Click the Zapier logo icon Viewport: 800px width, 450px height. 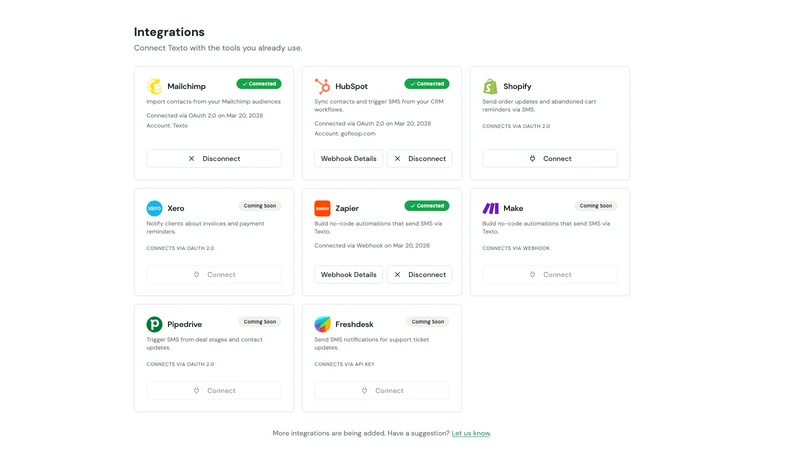coord(322,208)
